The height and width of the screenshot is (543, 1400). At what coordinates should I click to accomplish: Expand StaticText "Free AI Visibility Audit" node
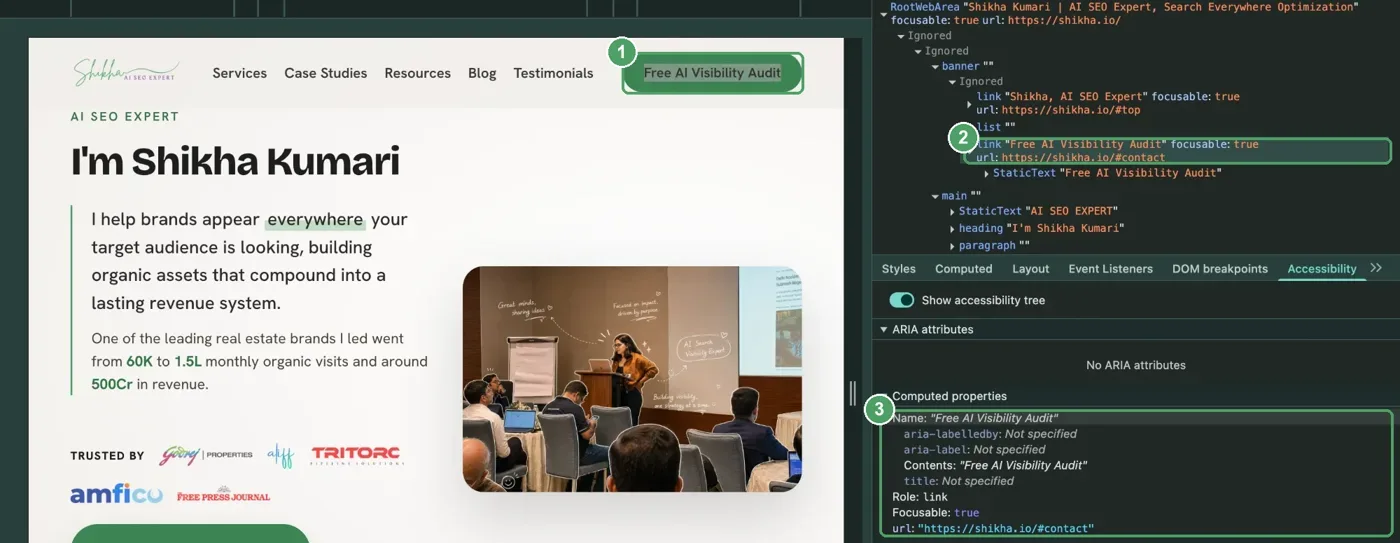986,173
